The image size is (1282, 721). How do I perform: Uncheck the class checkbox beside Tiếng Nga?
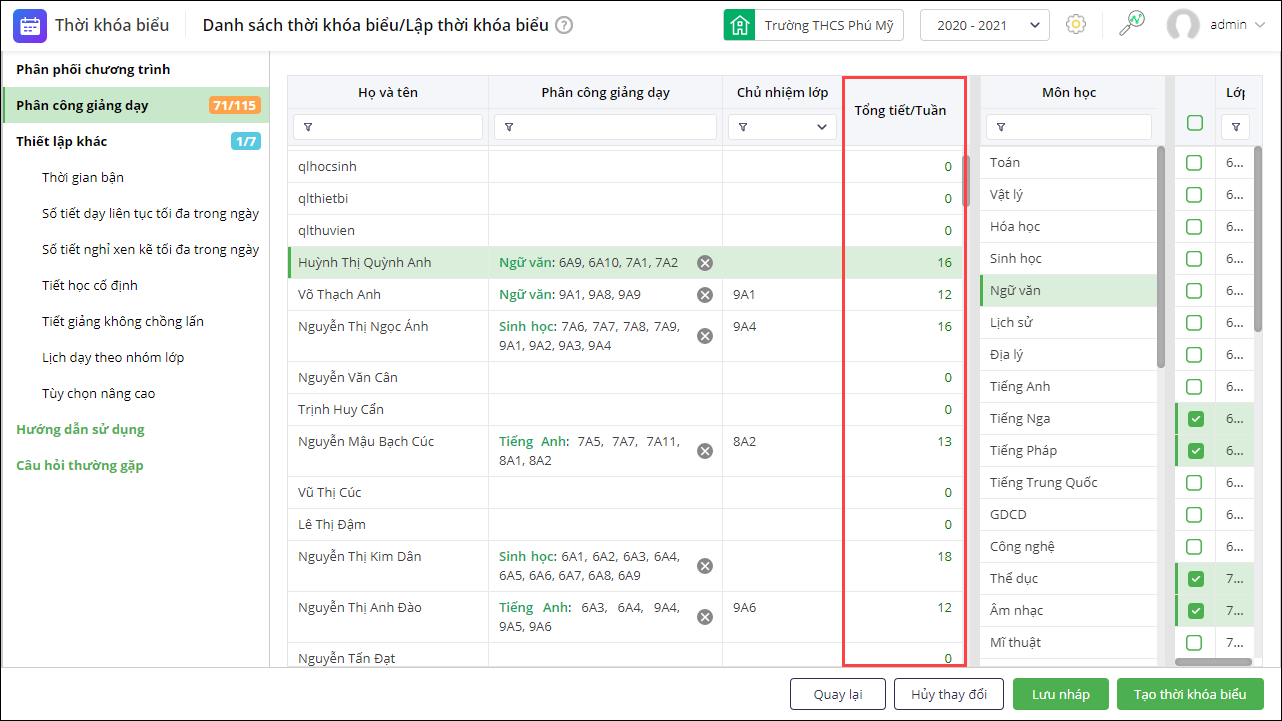click(x=1195, y=419)
